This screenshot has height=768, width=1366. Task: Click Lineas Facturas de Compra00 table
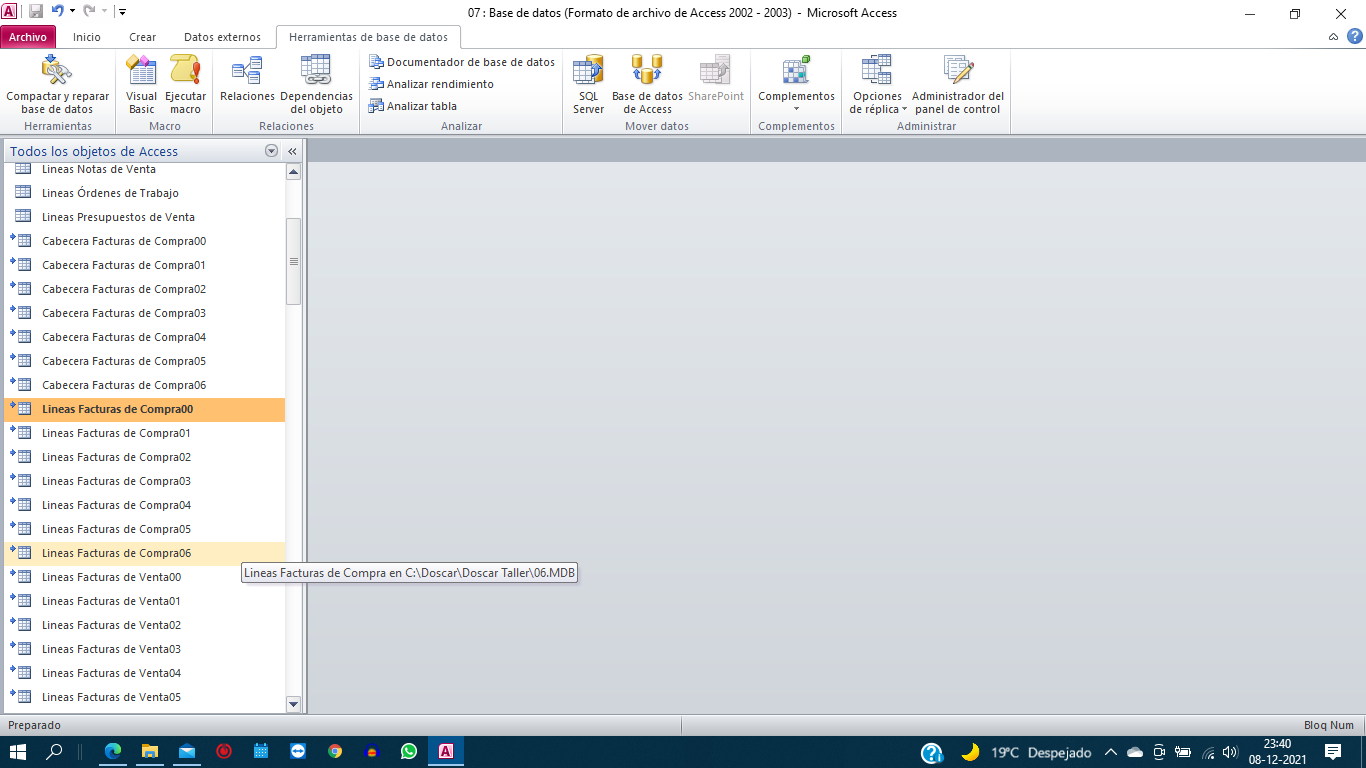pyautogui.click(x=144, y=409)
